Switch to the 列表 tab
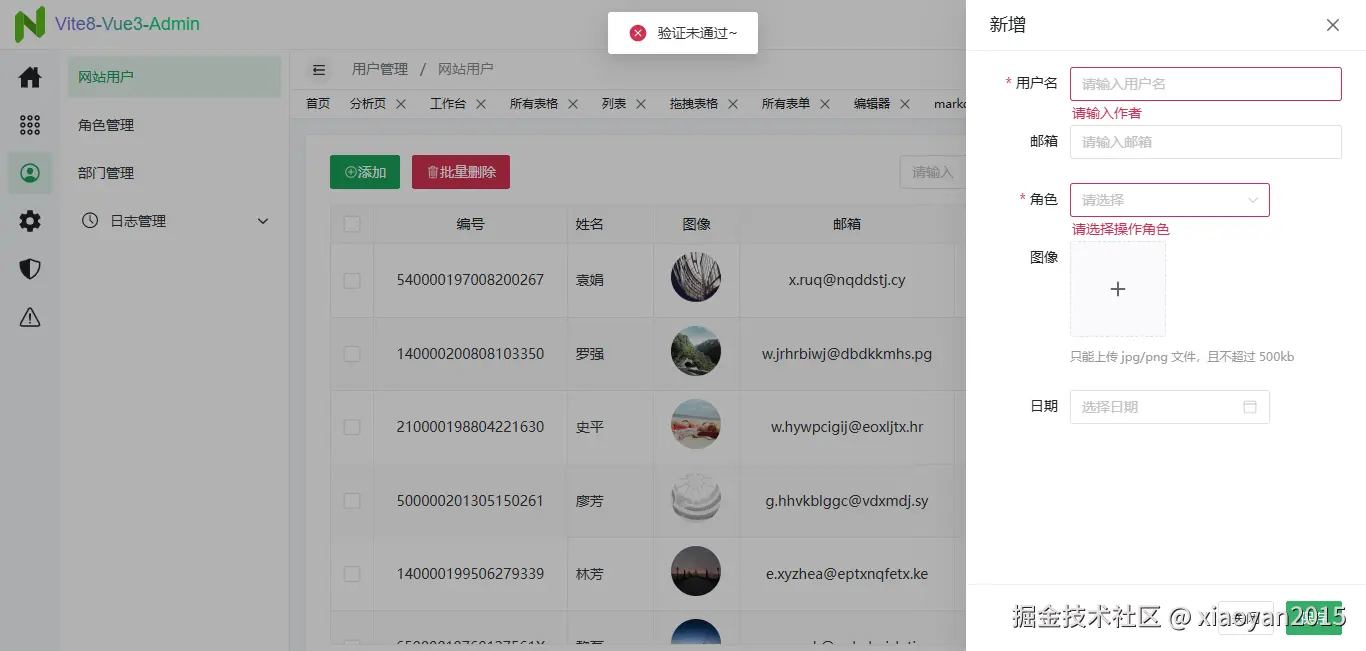Image resolution: width=1366 pixels, height=651 pixels. click(x=613, y=104)
